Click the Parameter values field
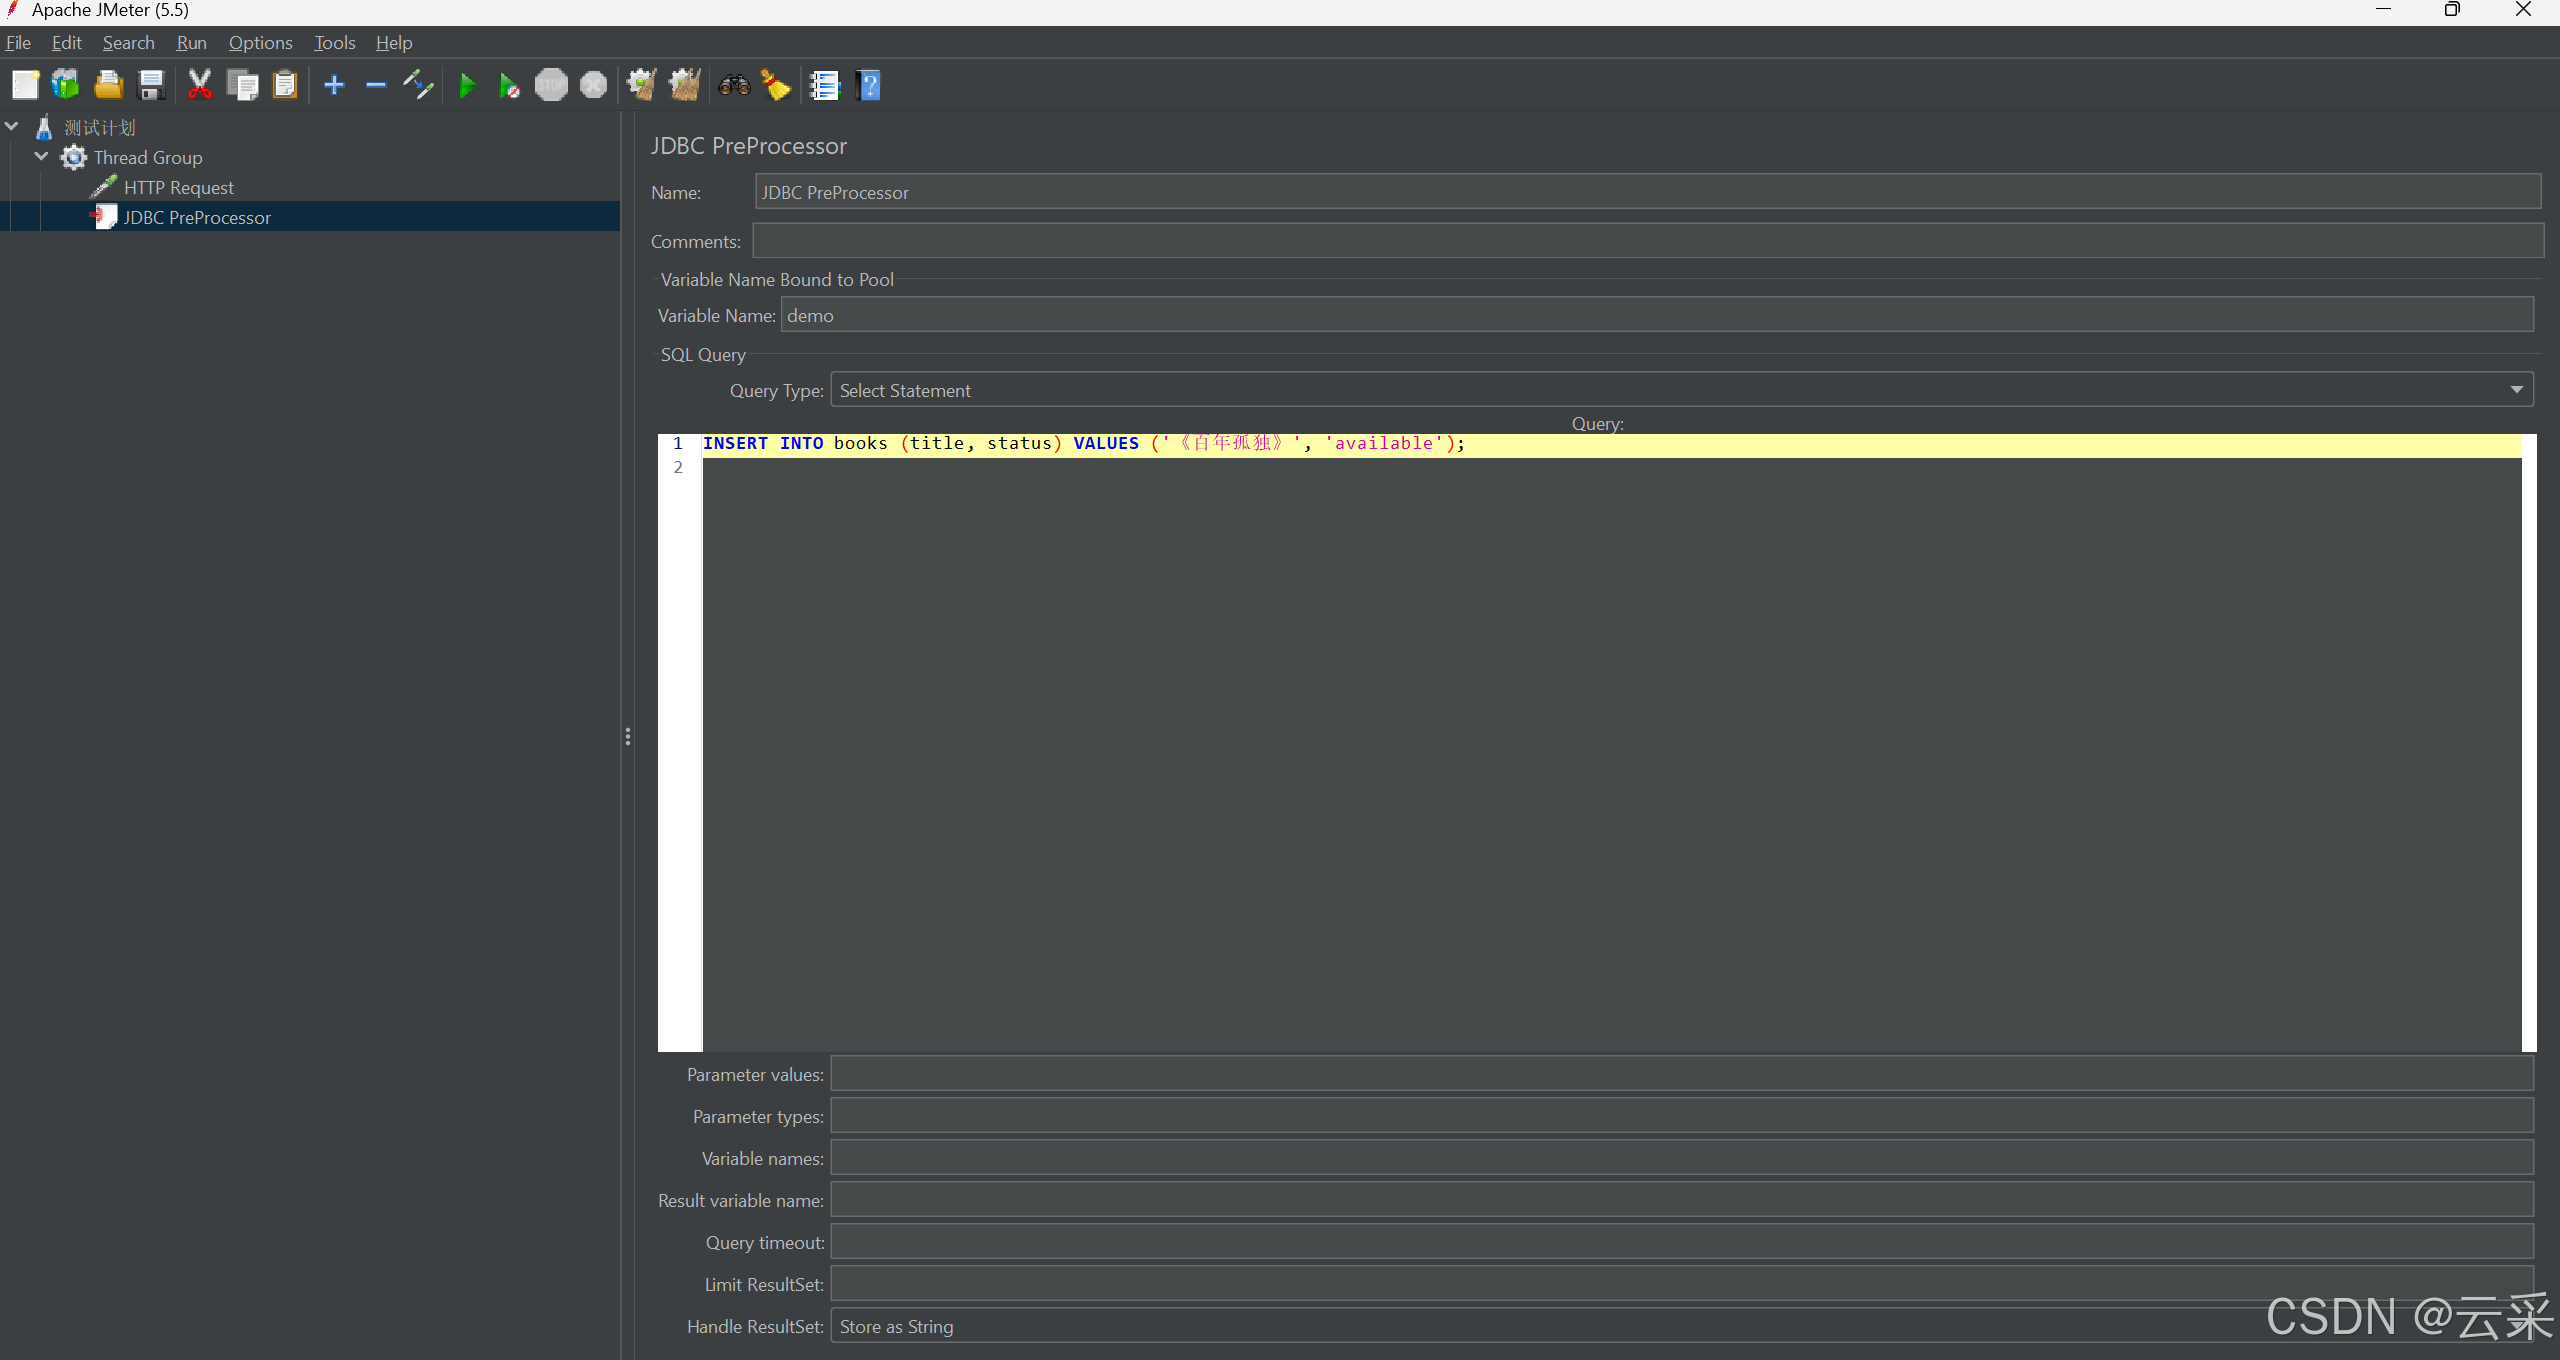 pos(1682,1074)
